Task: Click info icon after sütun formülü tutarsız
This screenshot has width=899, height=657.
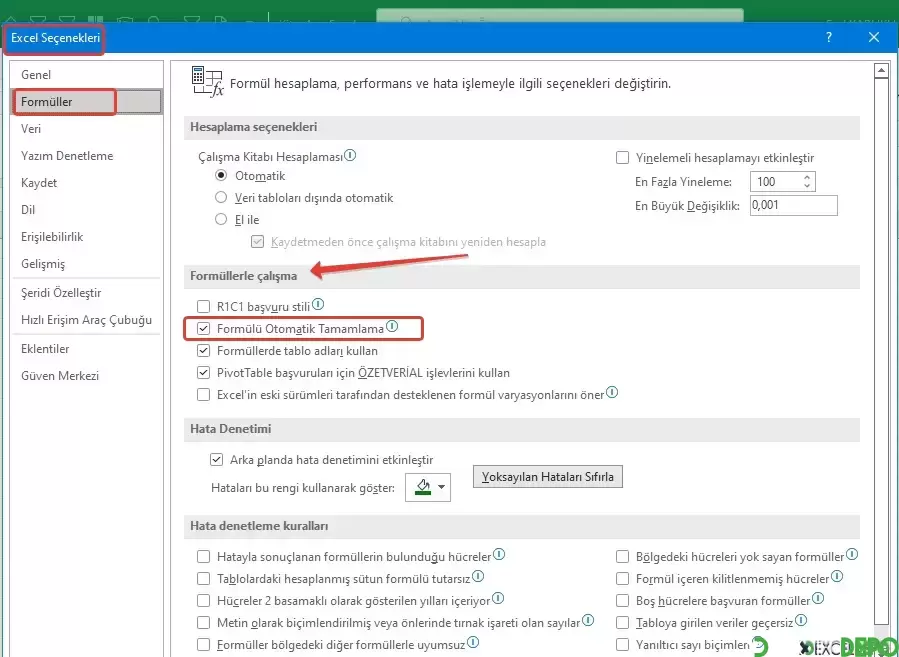Action: [478, 576]
